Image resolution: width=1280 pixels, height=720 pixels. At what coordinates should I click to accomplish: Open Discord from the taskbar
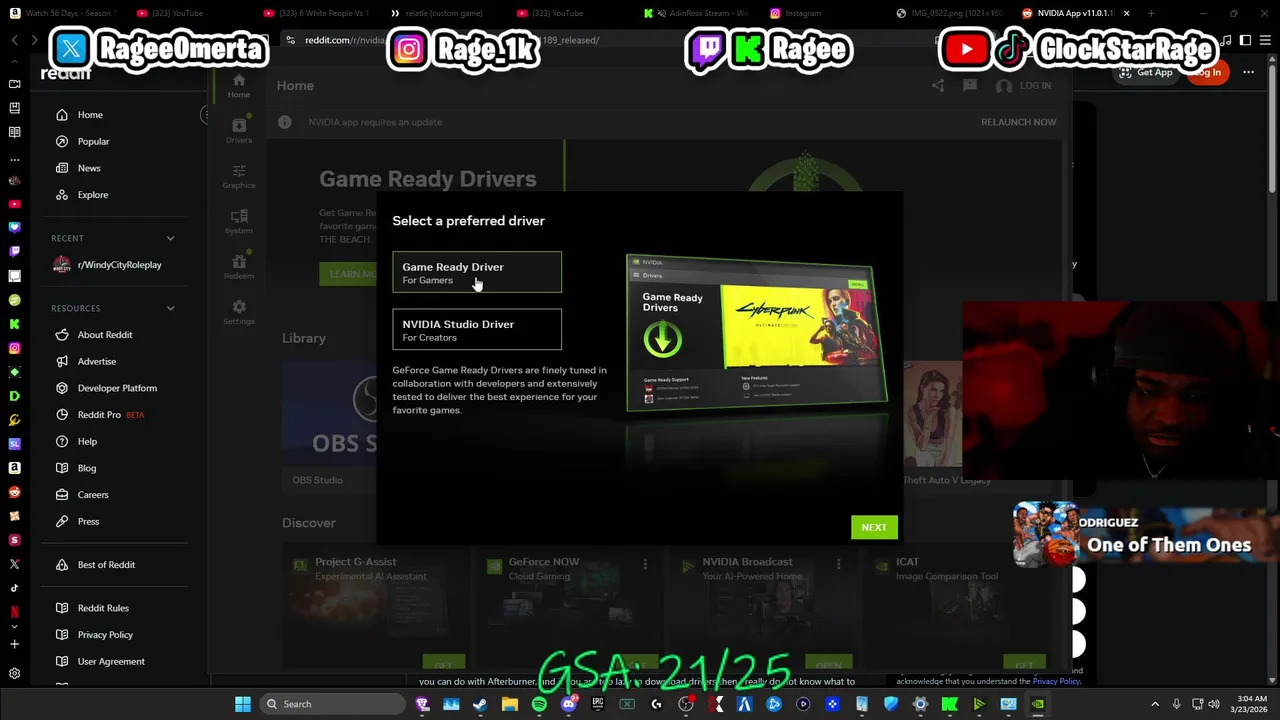click(x=568, y=704)
